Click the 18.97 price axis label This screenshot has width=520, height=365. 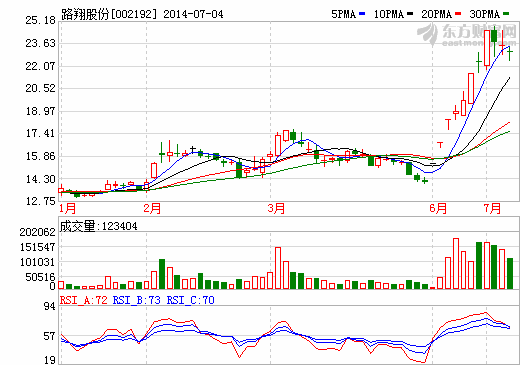point(41,111)
